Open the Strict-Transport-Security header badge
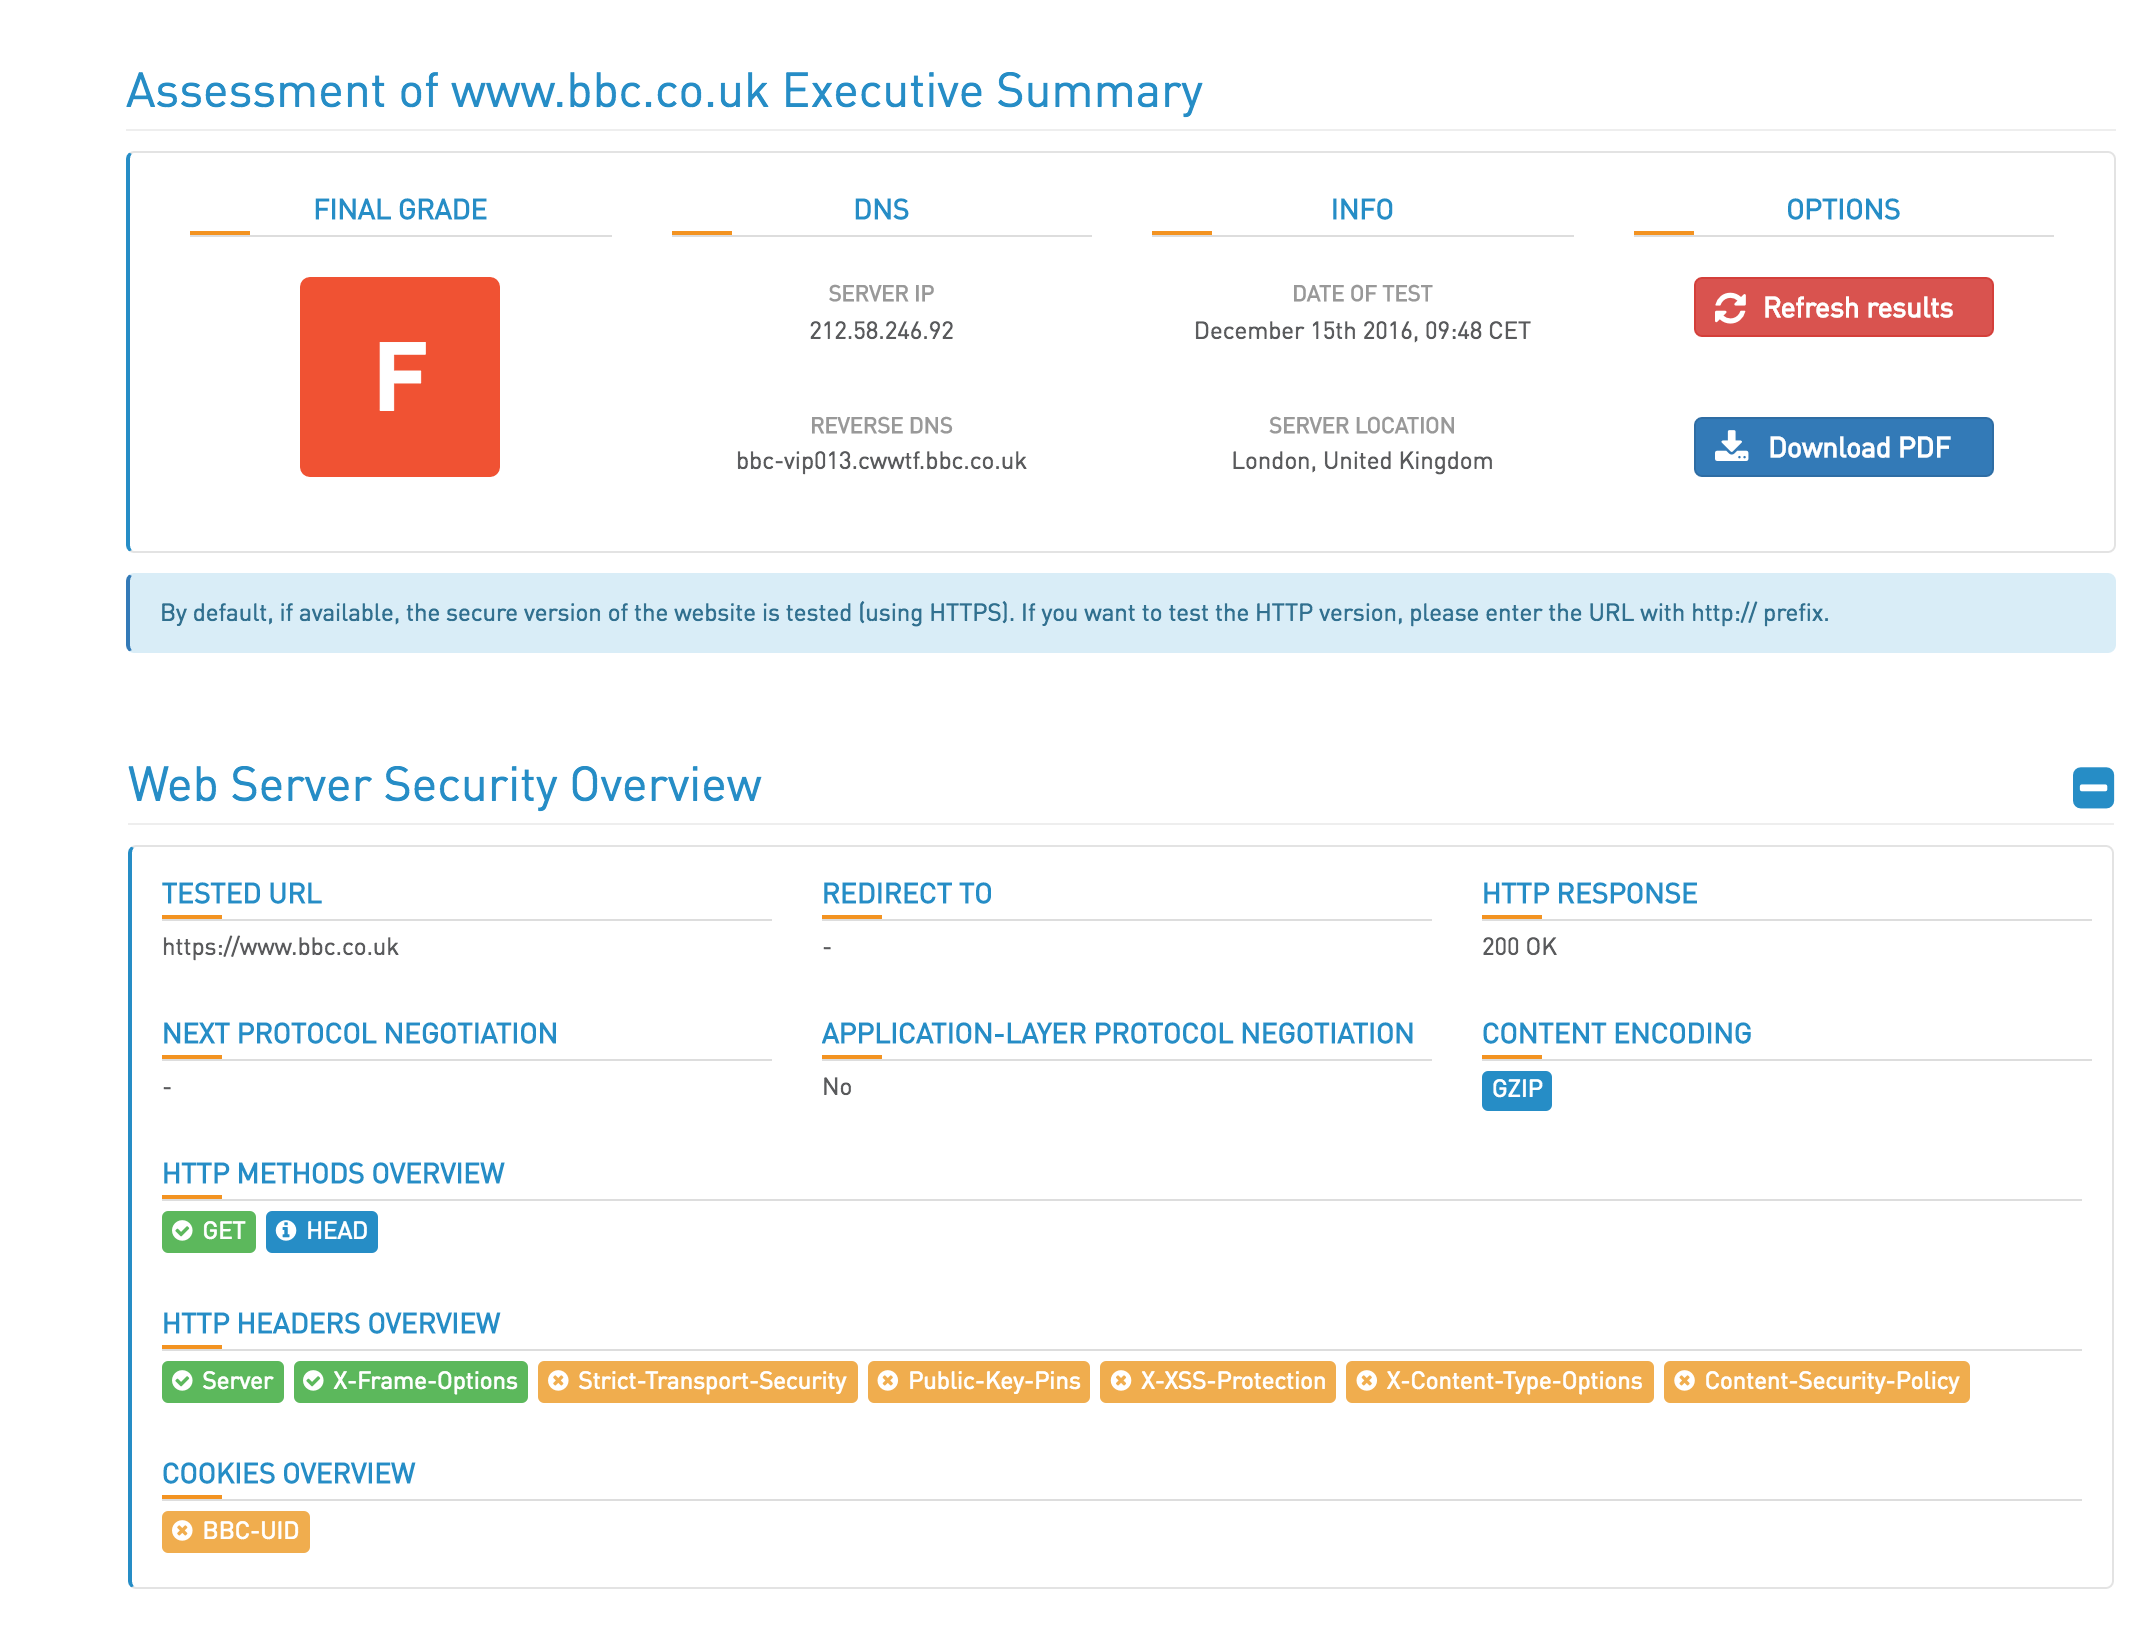The width and height of the screenshot is (2146, 1650). 698,1381
